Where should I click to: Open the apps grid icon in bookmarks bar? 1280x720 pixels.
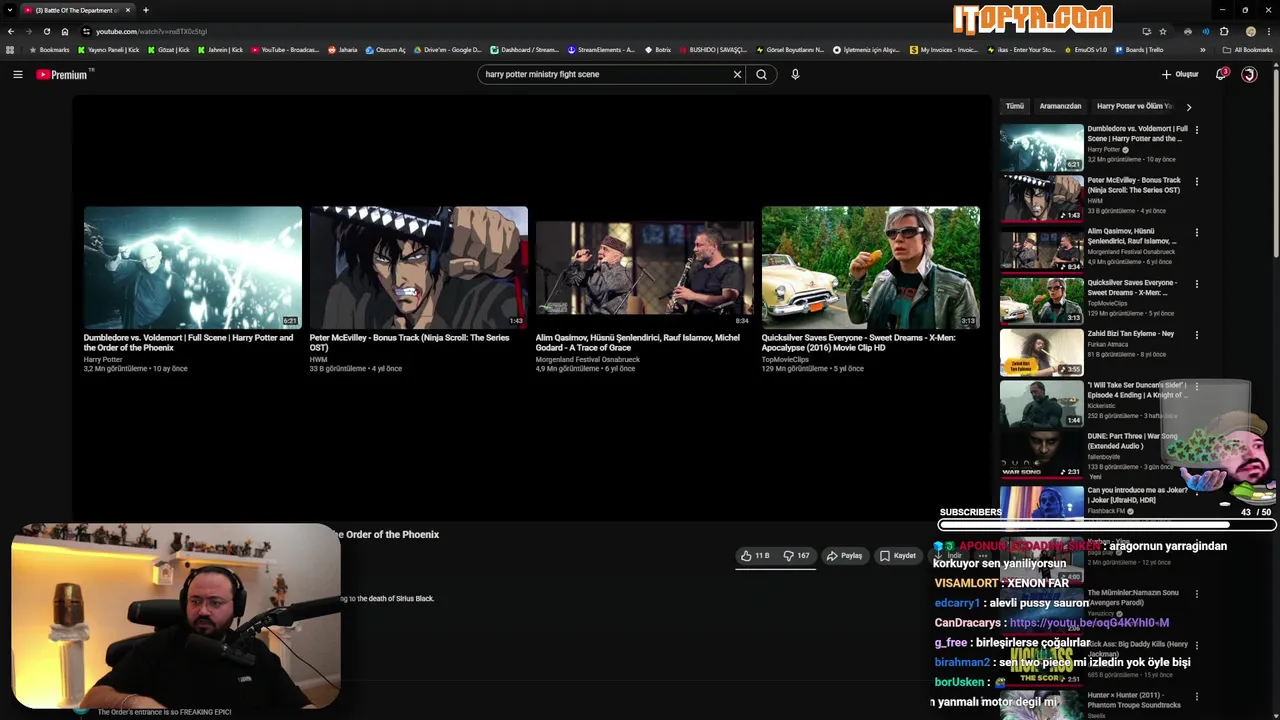[10, 49]
